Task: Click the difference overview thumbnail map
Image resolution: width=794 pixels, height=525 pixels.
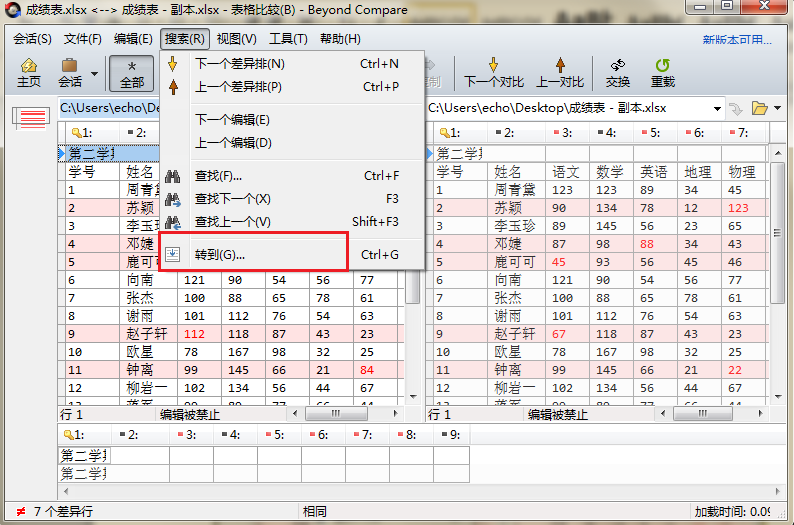Action: coord(31,117)
